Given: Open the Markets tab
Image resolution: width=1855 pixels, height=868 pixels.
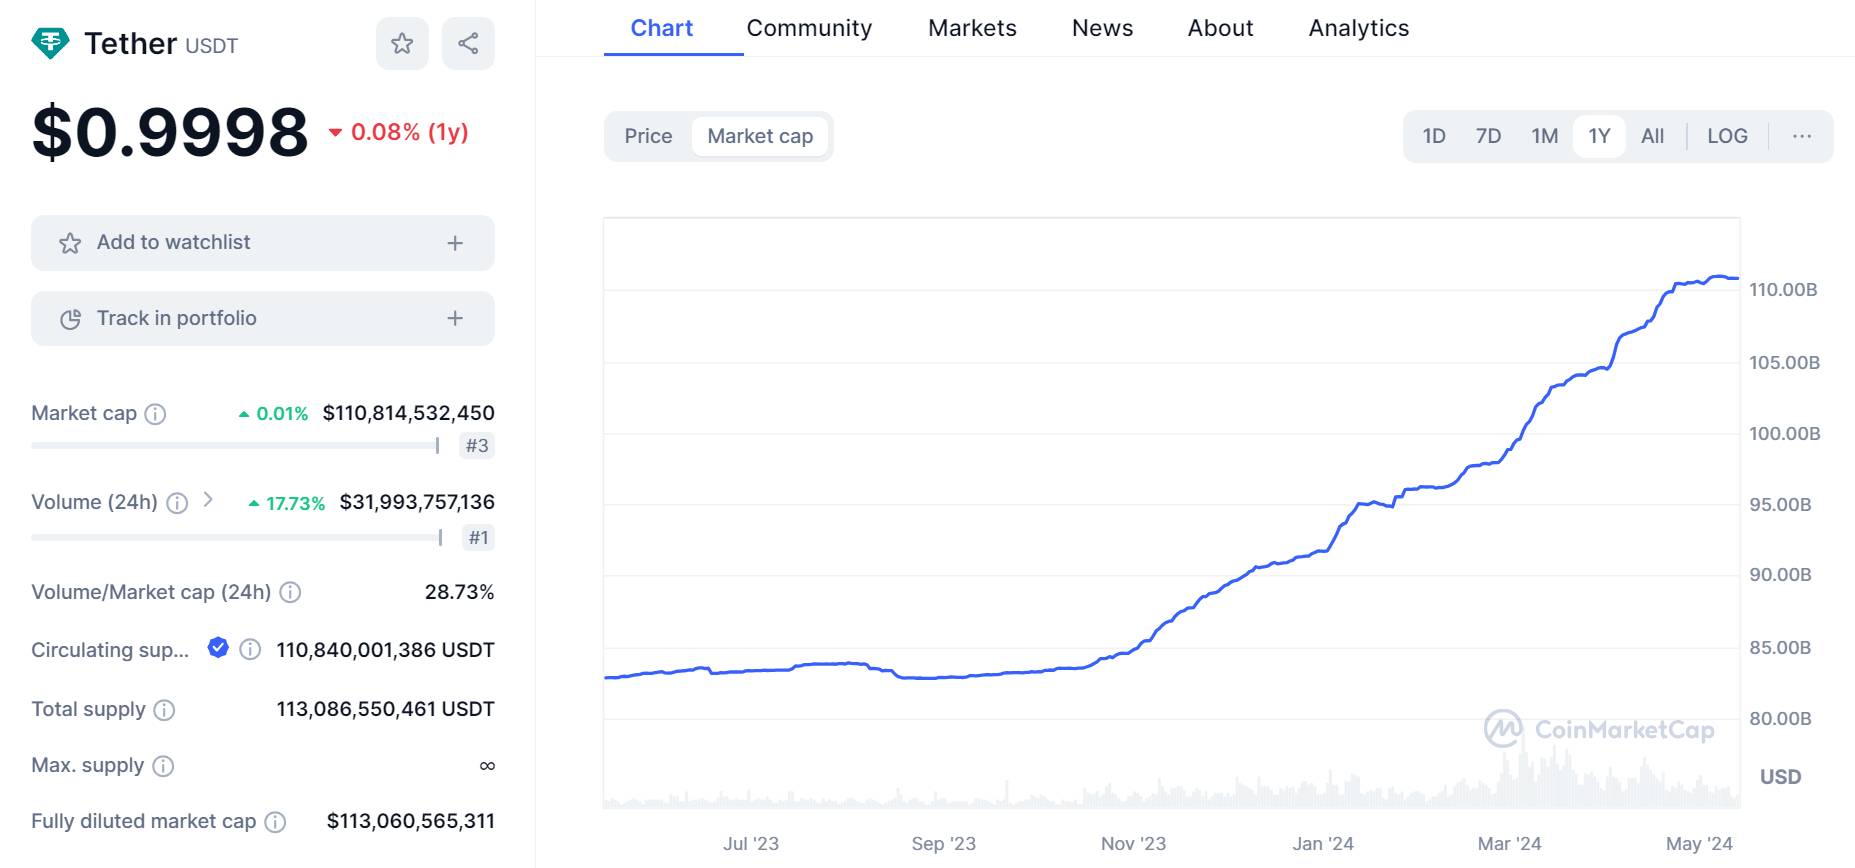Looking at the screenshot, I should (972, 28).
